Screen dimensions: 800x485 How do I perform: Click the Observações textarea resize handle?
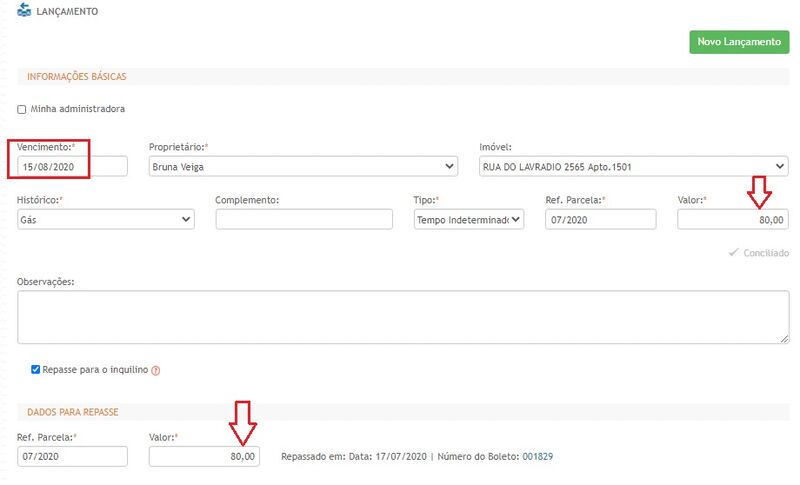tap(783, 339)
